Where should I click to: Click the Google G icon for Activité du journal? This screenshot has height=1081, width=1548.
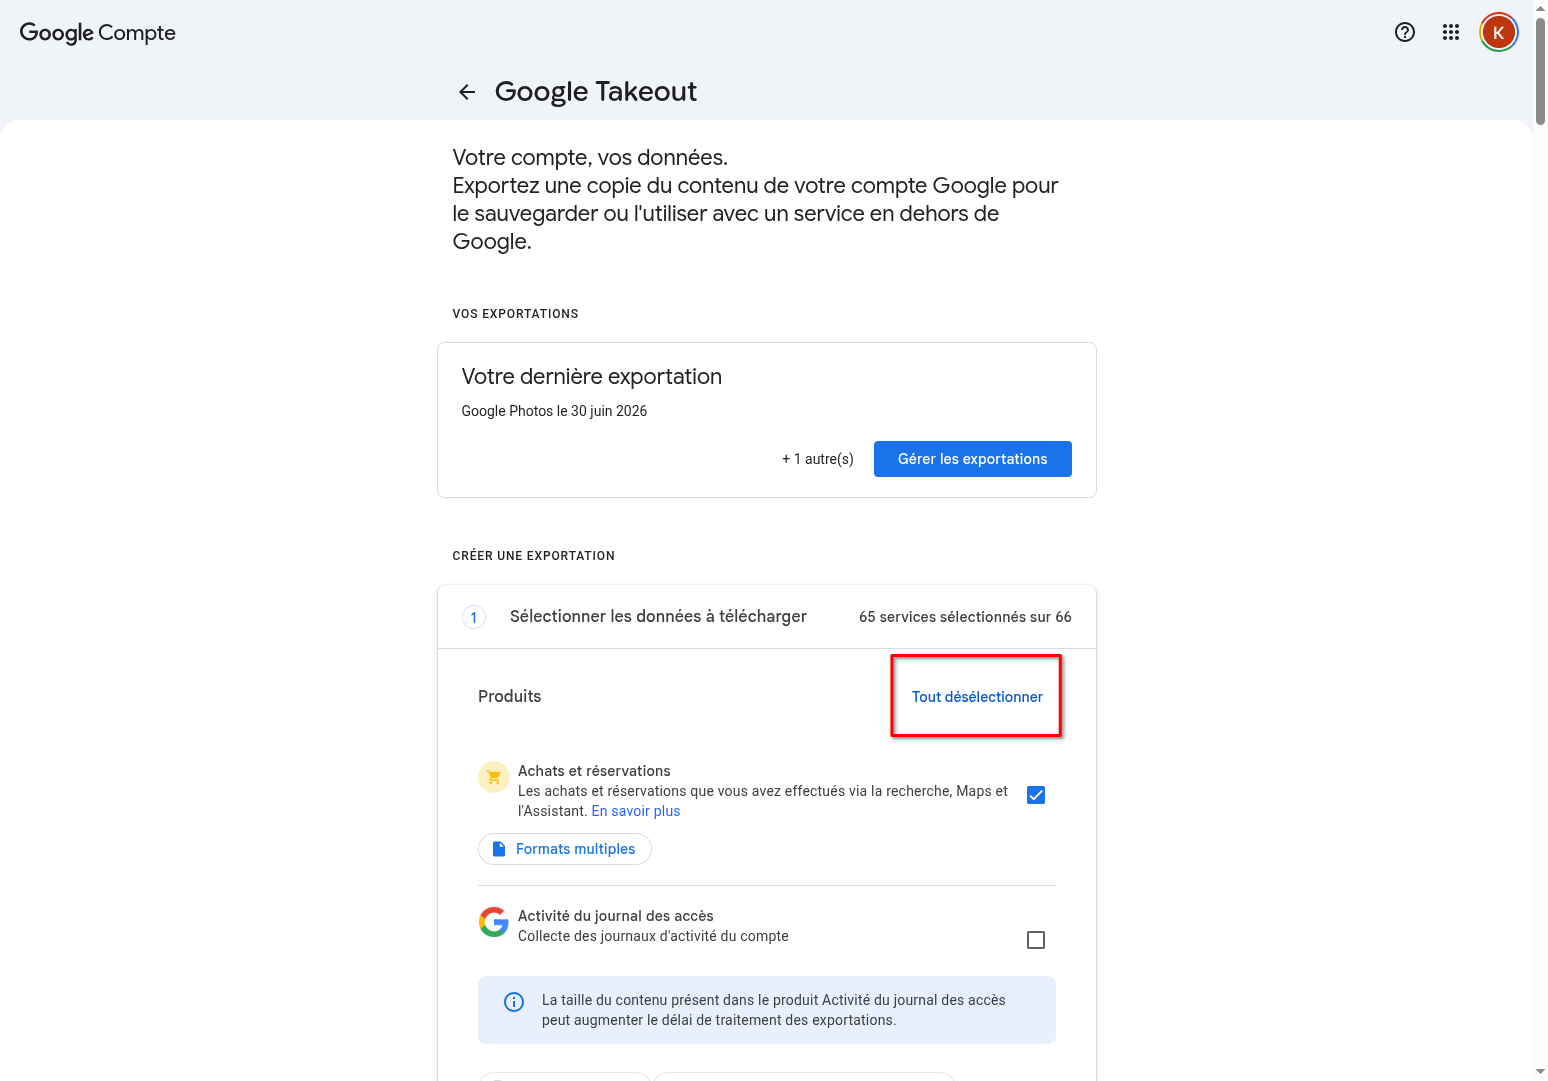click(x=494, y=922)
